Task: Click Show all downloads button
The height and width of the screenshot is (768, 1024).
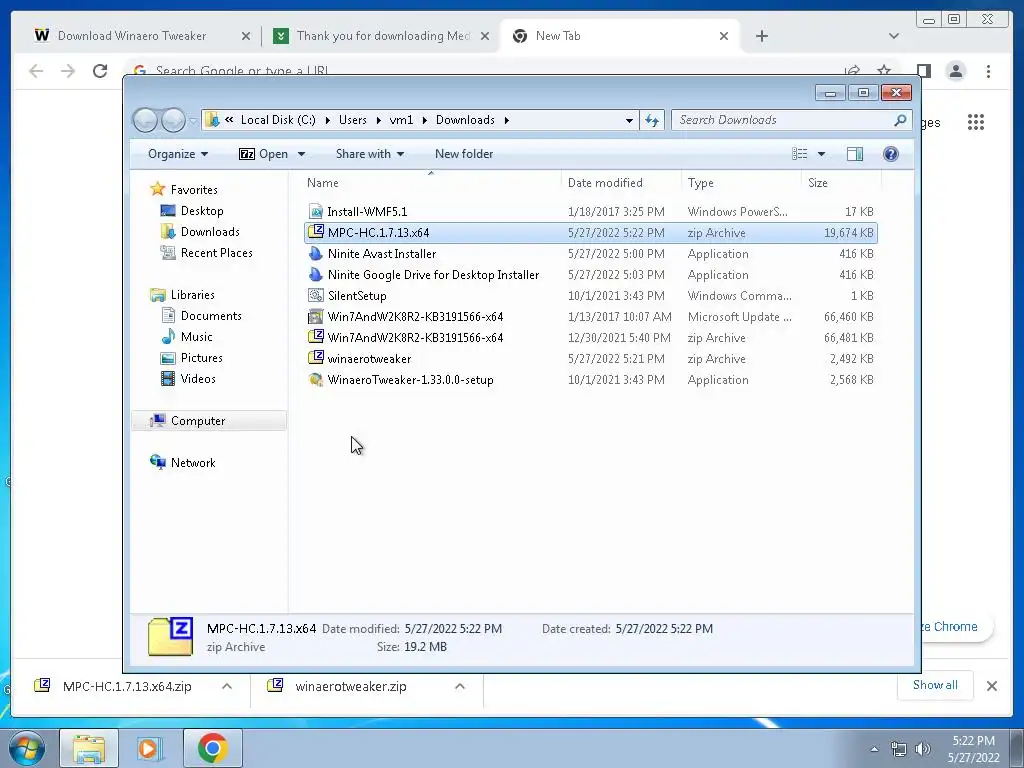Action: point(935,685)
